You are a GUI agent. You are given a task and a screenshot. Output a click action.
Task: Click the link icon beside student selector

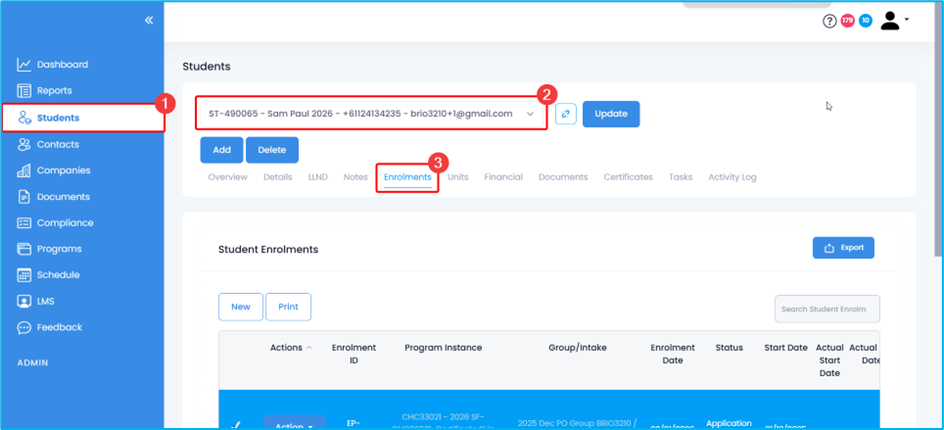(566, 114)
